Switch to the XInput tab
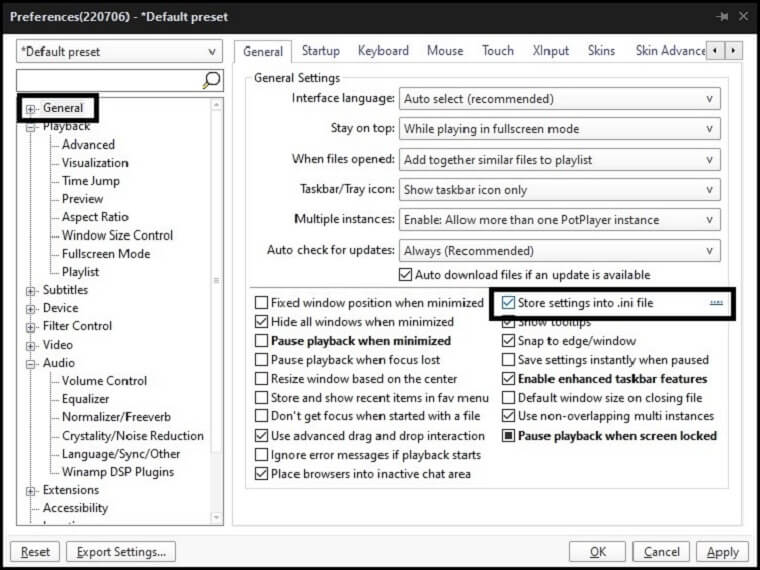This screenshot has height=570, width=760. [x=551, y=51]
